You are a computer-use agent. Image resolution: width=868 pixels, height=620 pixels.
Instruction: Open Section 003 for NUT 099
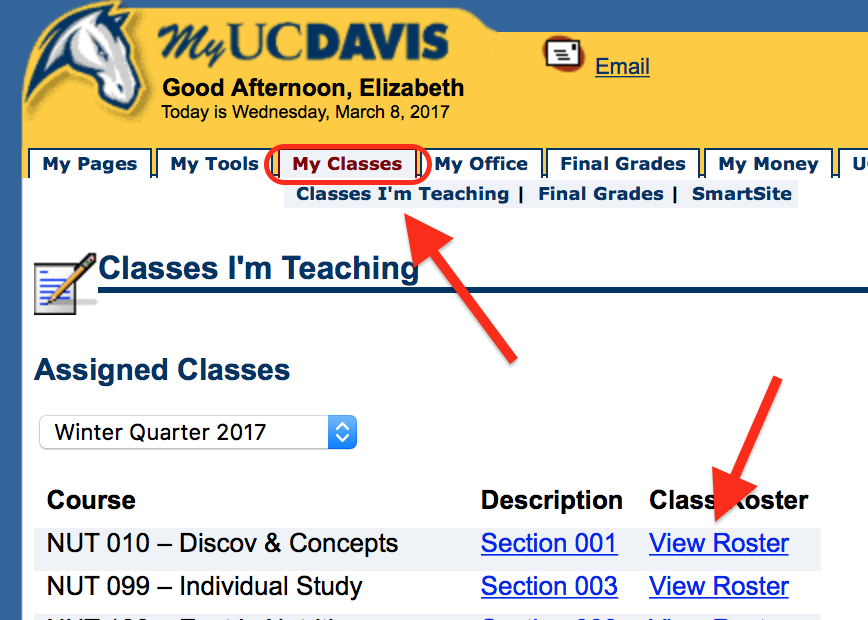pyautogui.click(x=549, y=586)
